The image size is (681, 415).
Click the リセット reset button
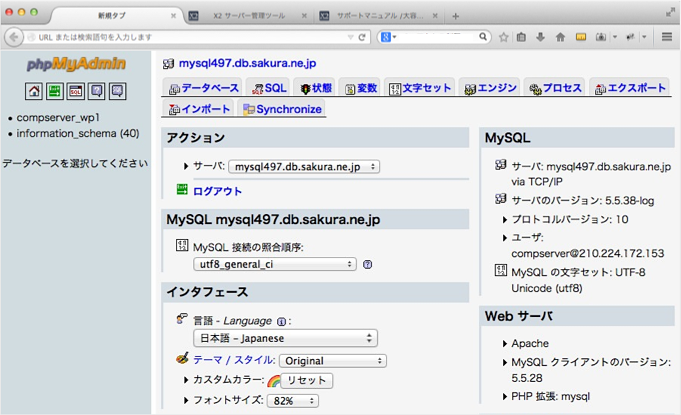pos(307,381)
